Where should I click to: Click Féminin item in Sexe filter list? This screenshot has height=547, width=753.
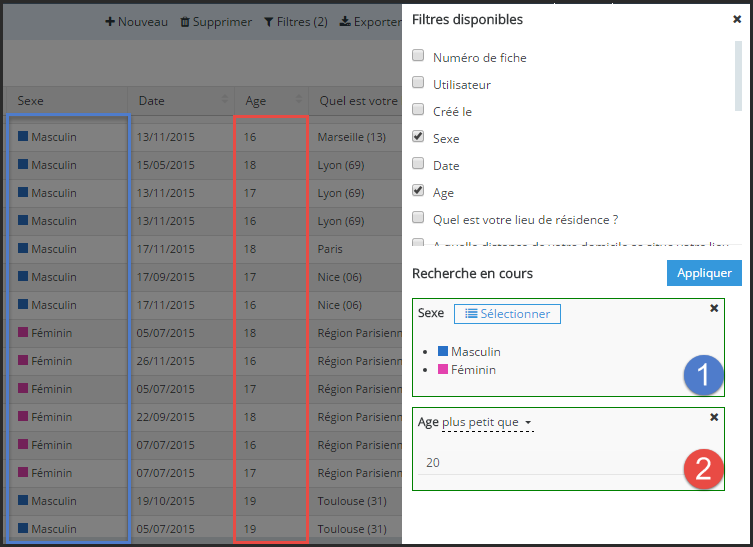(467, 370)
